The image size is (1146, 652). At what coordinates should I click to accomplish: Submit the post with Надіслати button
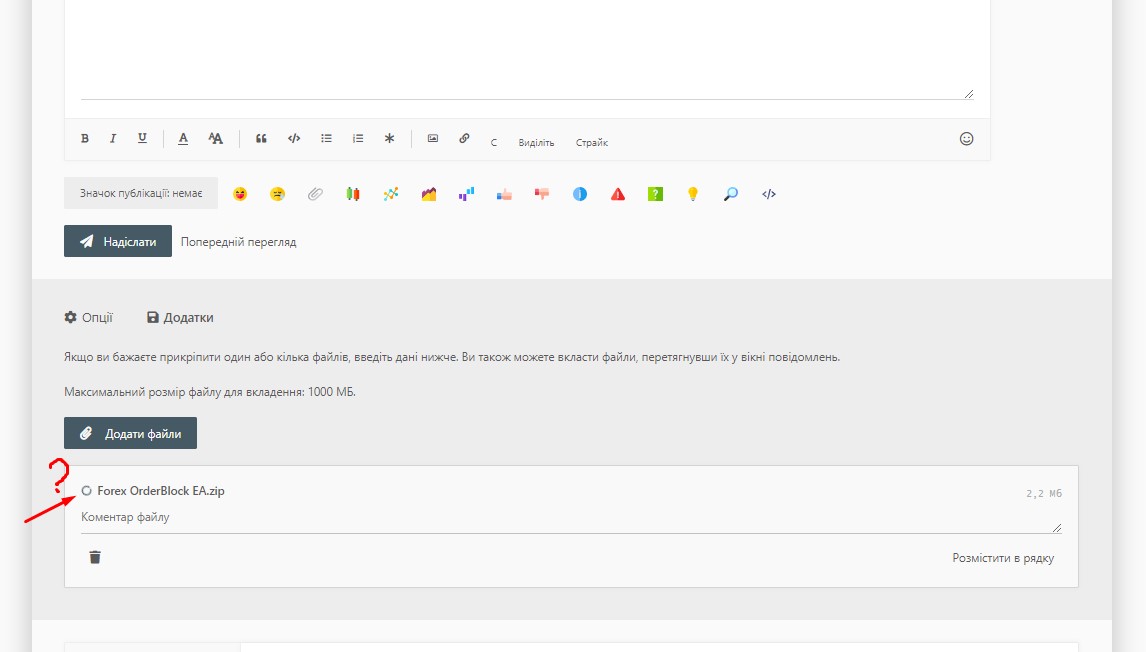click(118, 241)
